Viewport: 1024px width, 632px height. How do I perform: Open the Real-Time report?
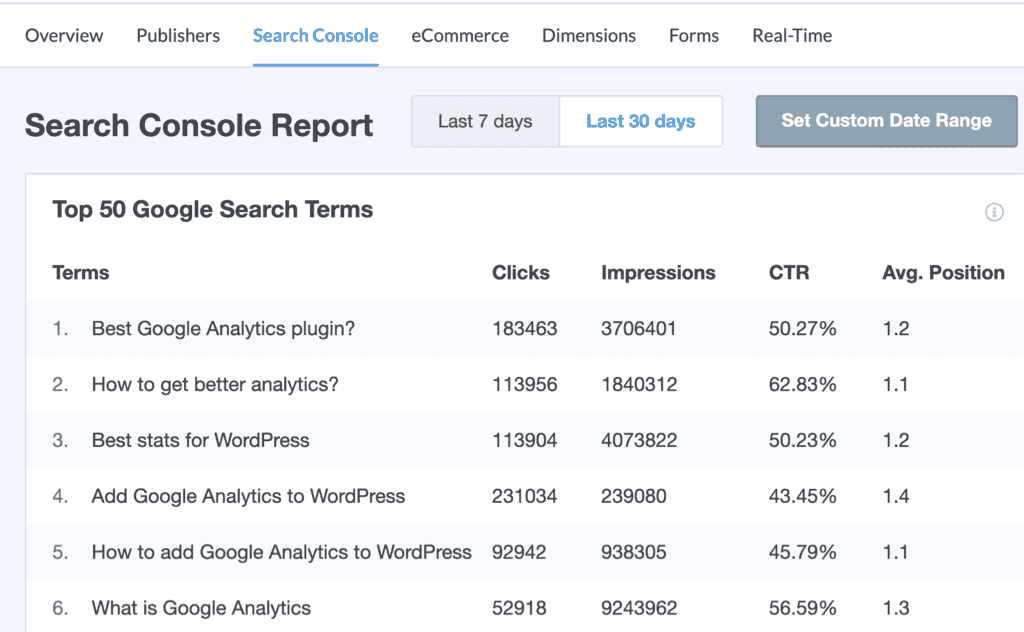coord(791,35)
